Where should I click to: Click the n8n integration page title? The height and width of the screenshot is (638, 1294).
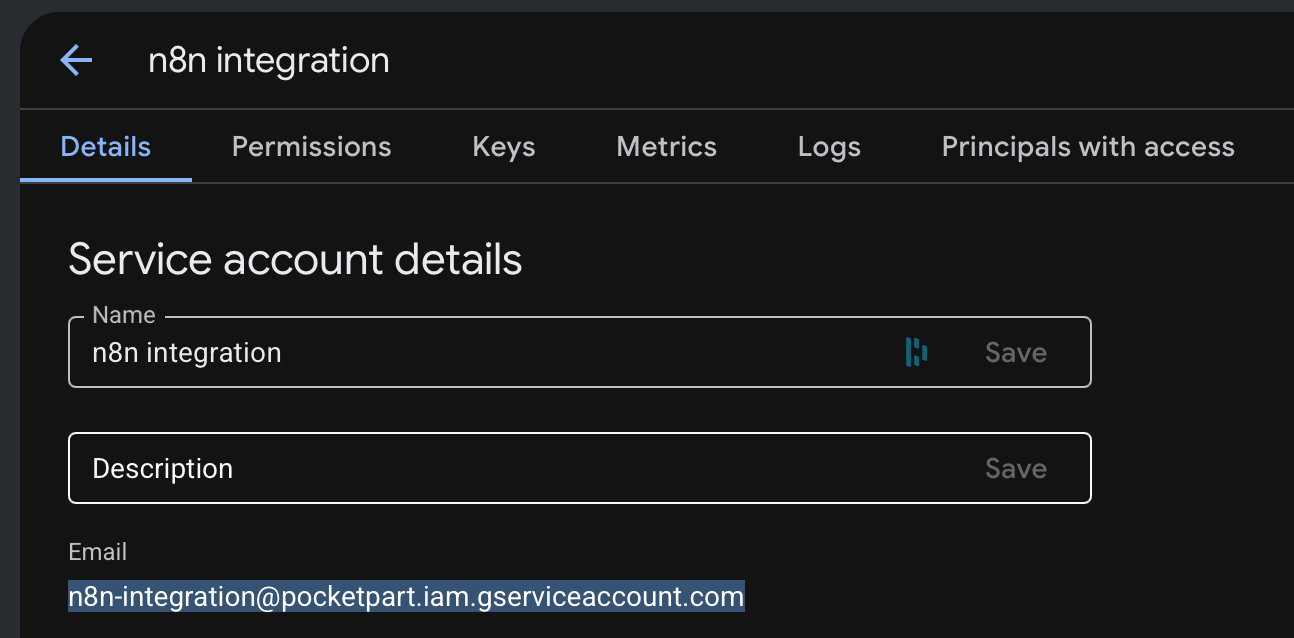(269, 60)
